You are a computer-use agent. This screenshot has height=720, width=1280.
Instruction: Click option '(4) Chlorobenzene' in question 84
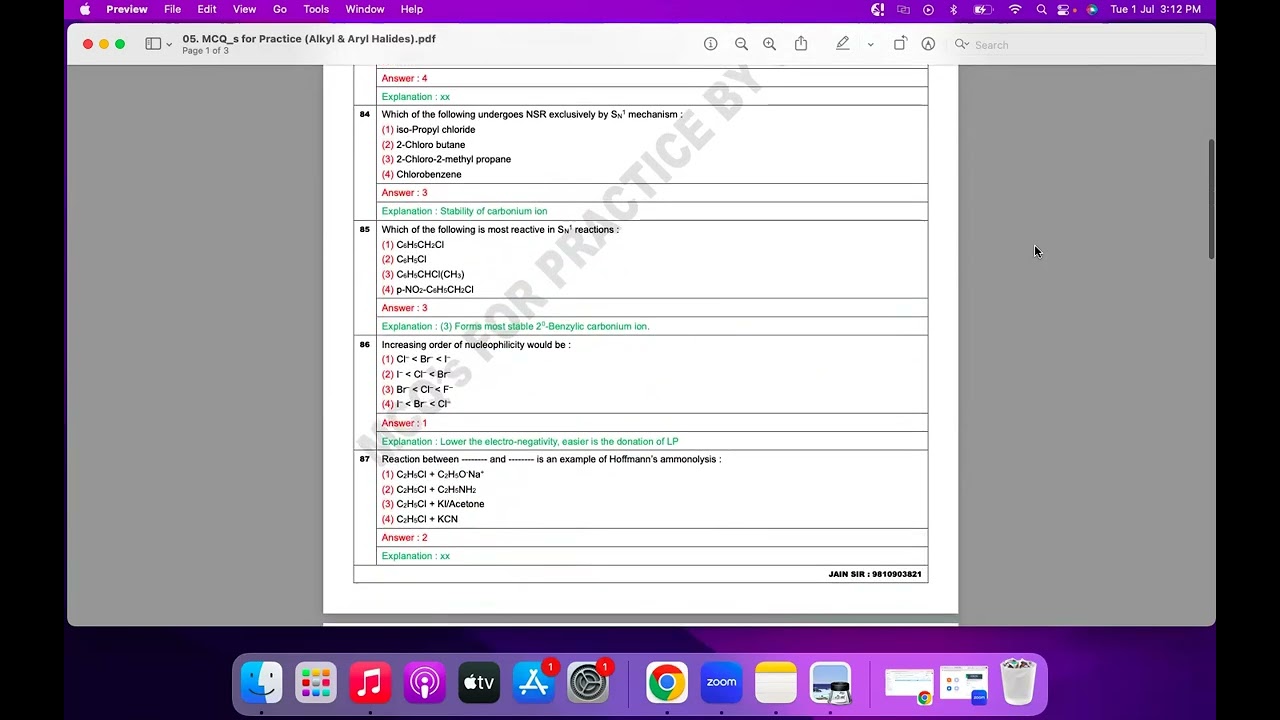[x=421, y=174]
